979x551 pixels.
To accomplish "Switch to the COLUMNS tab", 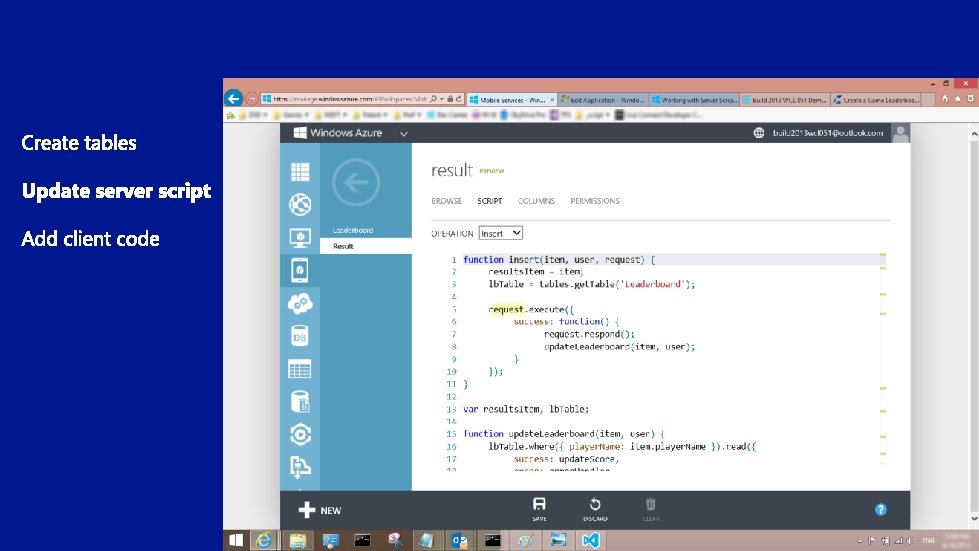I will (x=536, y=201).
